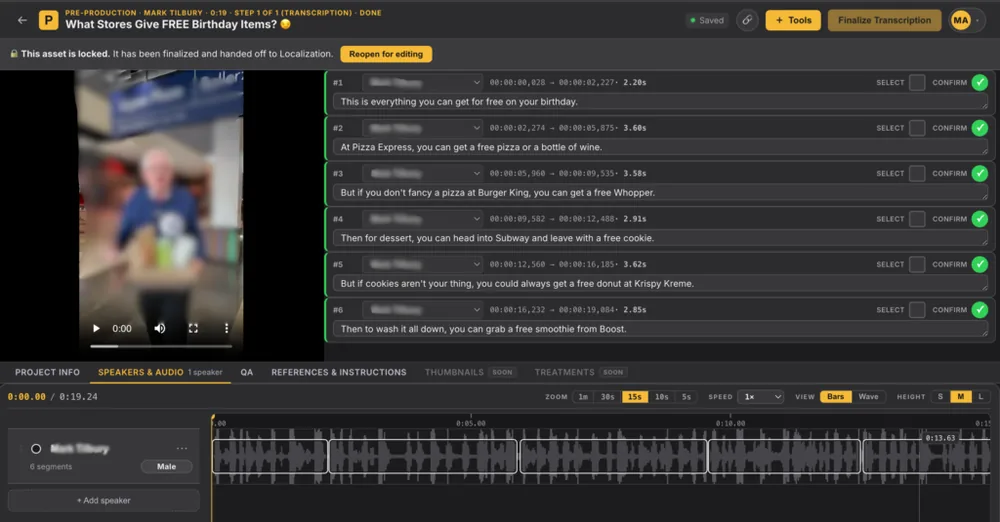Enter fullscreen on the video player
The image size is (1000, 522).
(x=193, y=329)
